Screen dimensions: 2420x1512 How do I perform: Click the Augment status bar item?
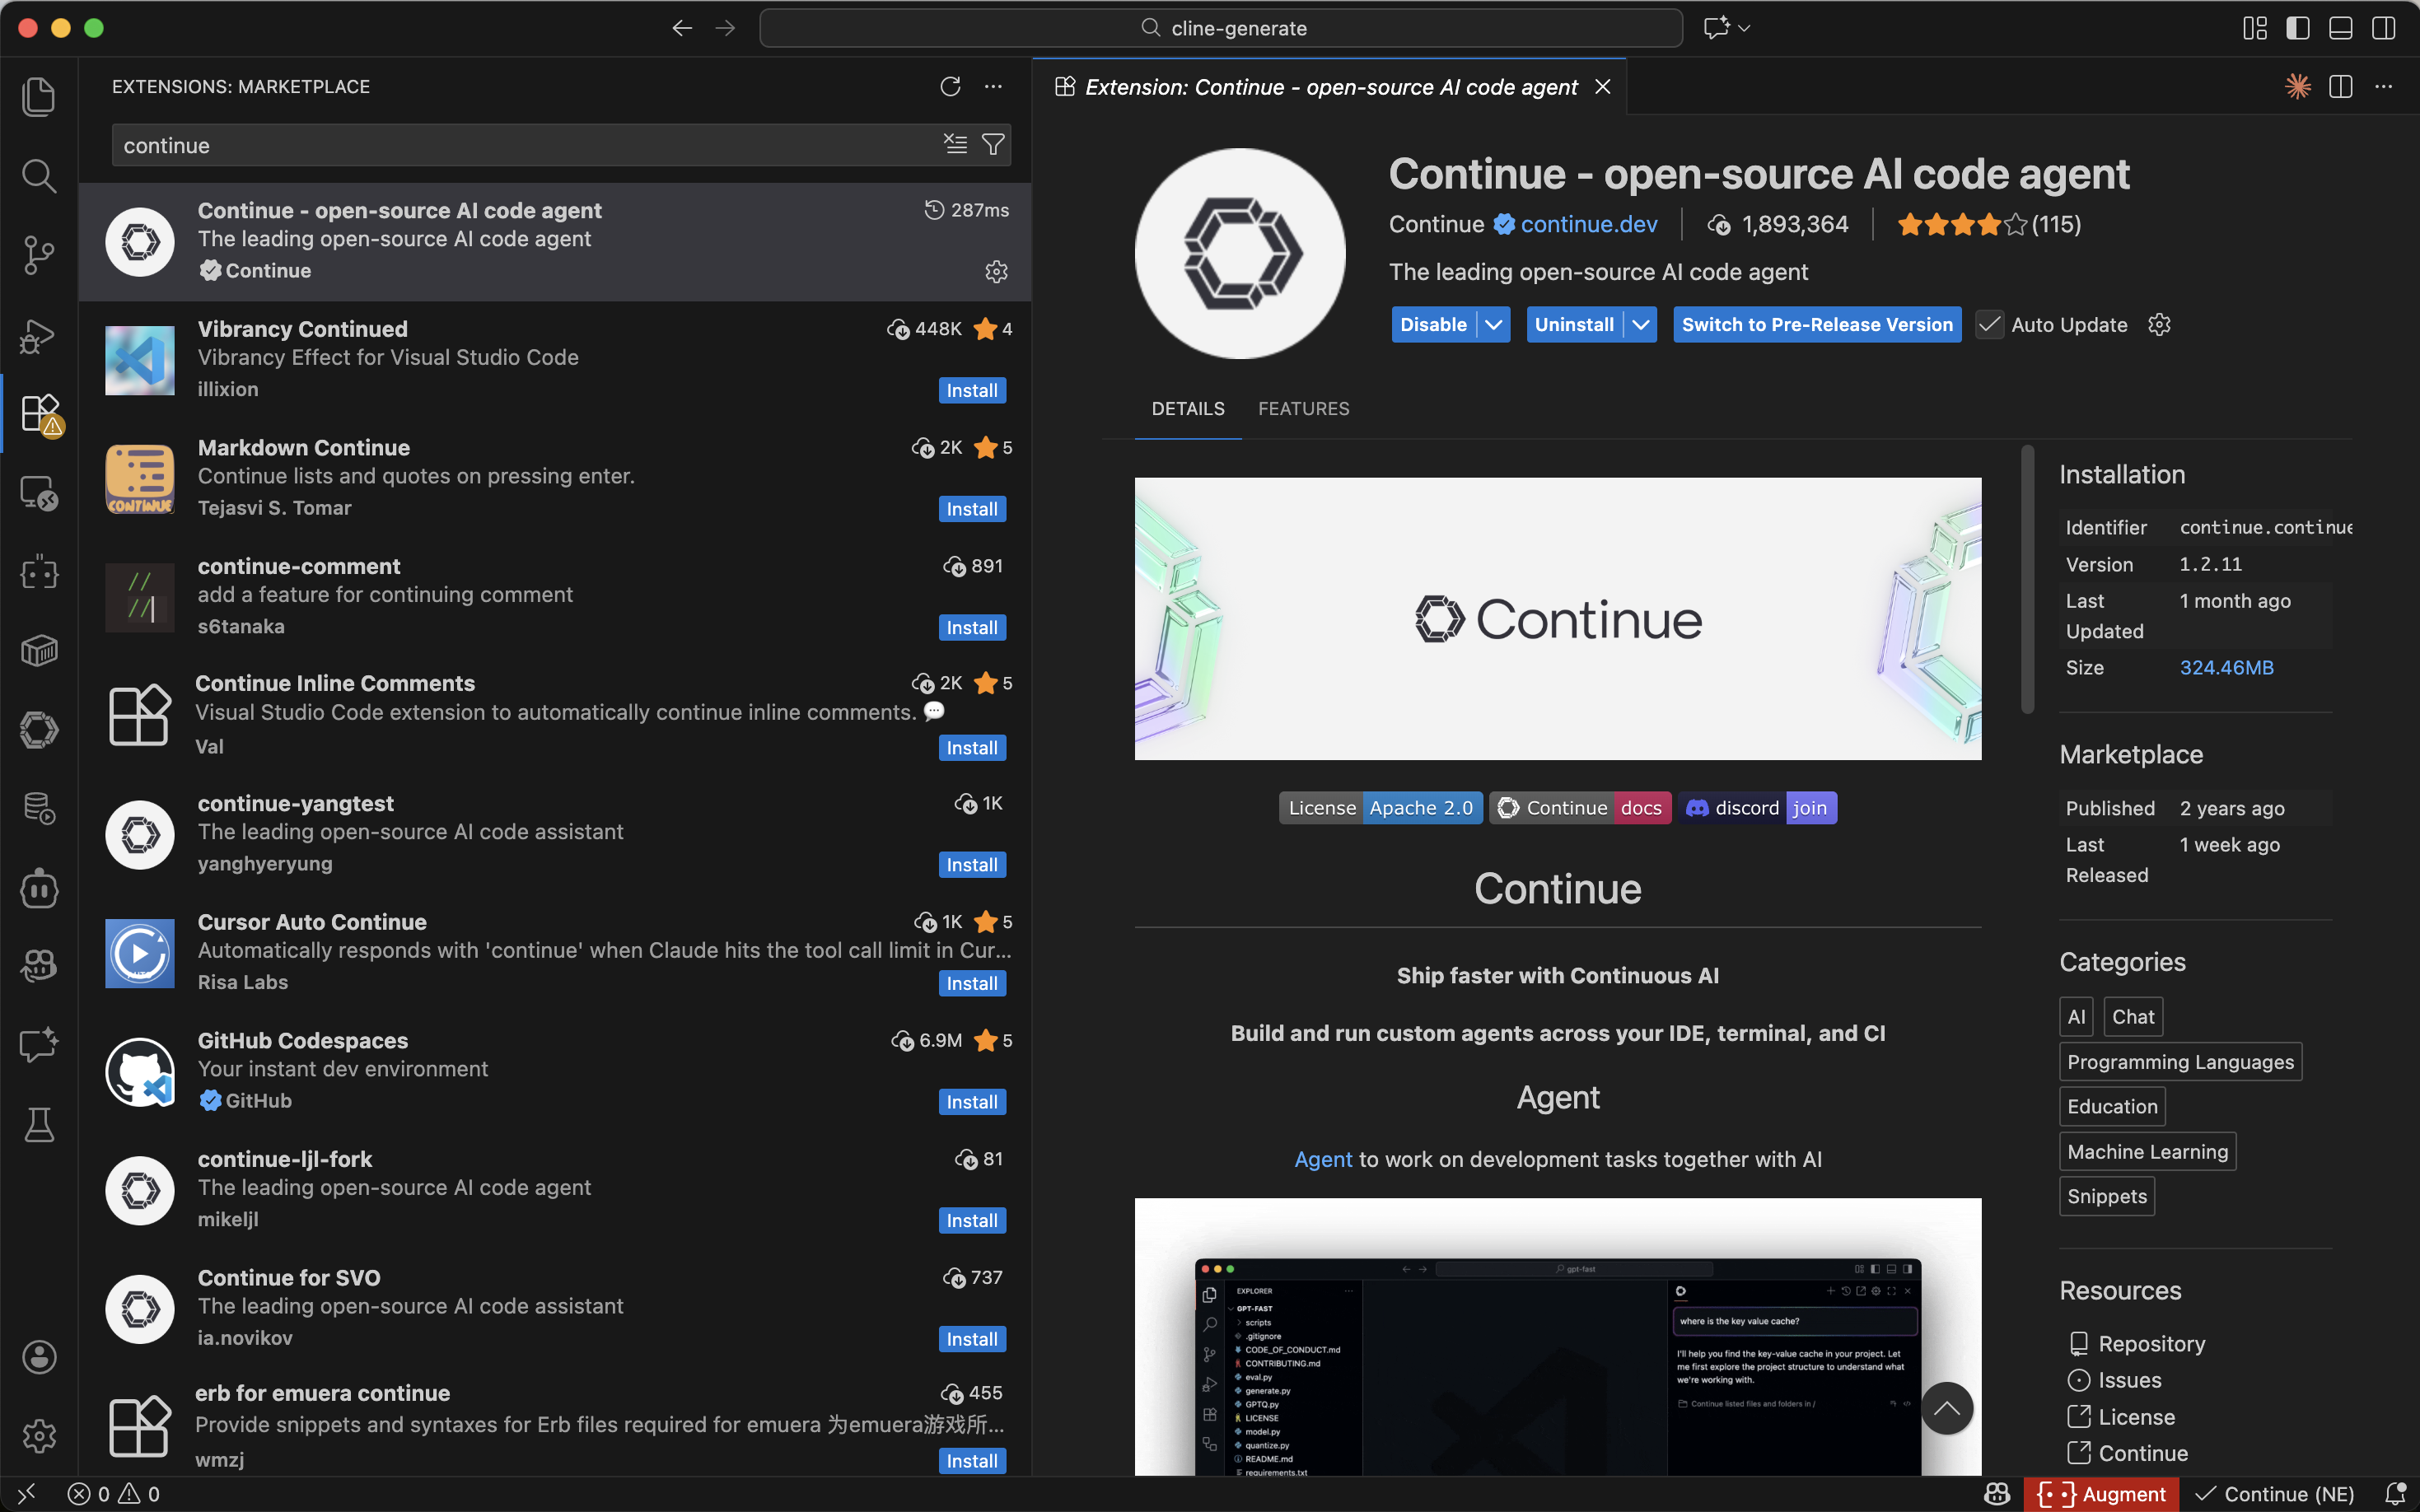pos(2102,1494)
